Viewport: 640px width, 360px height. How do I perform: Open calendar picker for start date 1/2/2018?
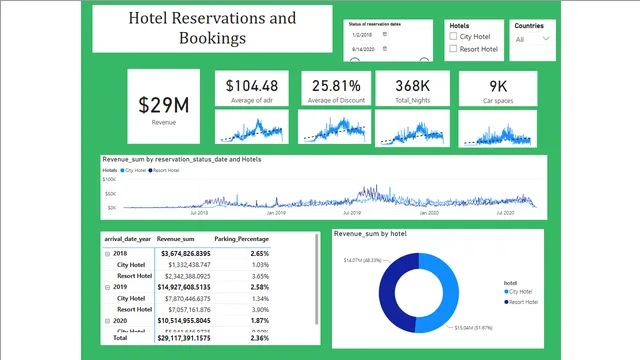click(384, 35)
